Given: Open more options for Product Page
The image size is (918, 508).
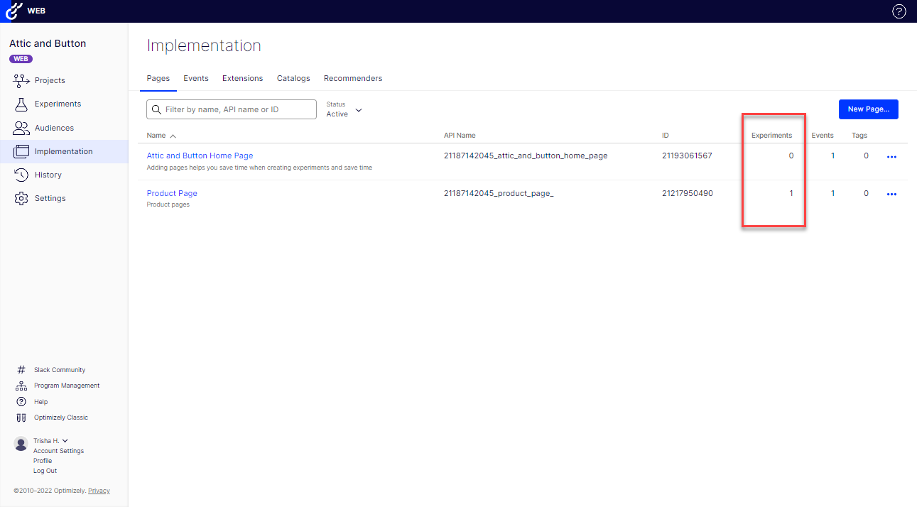Looking at the screenshot, I should pyautogui.click(x=891, y=194).
